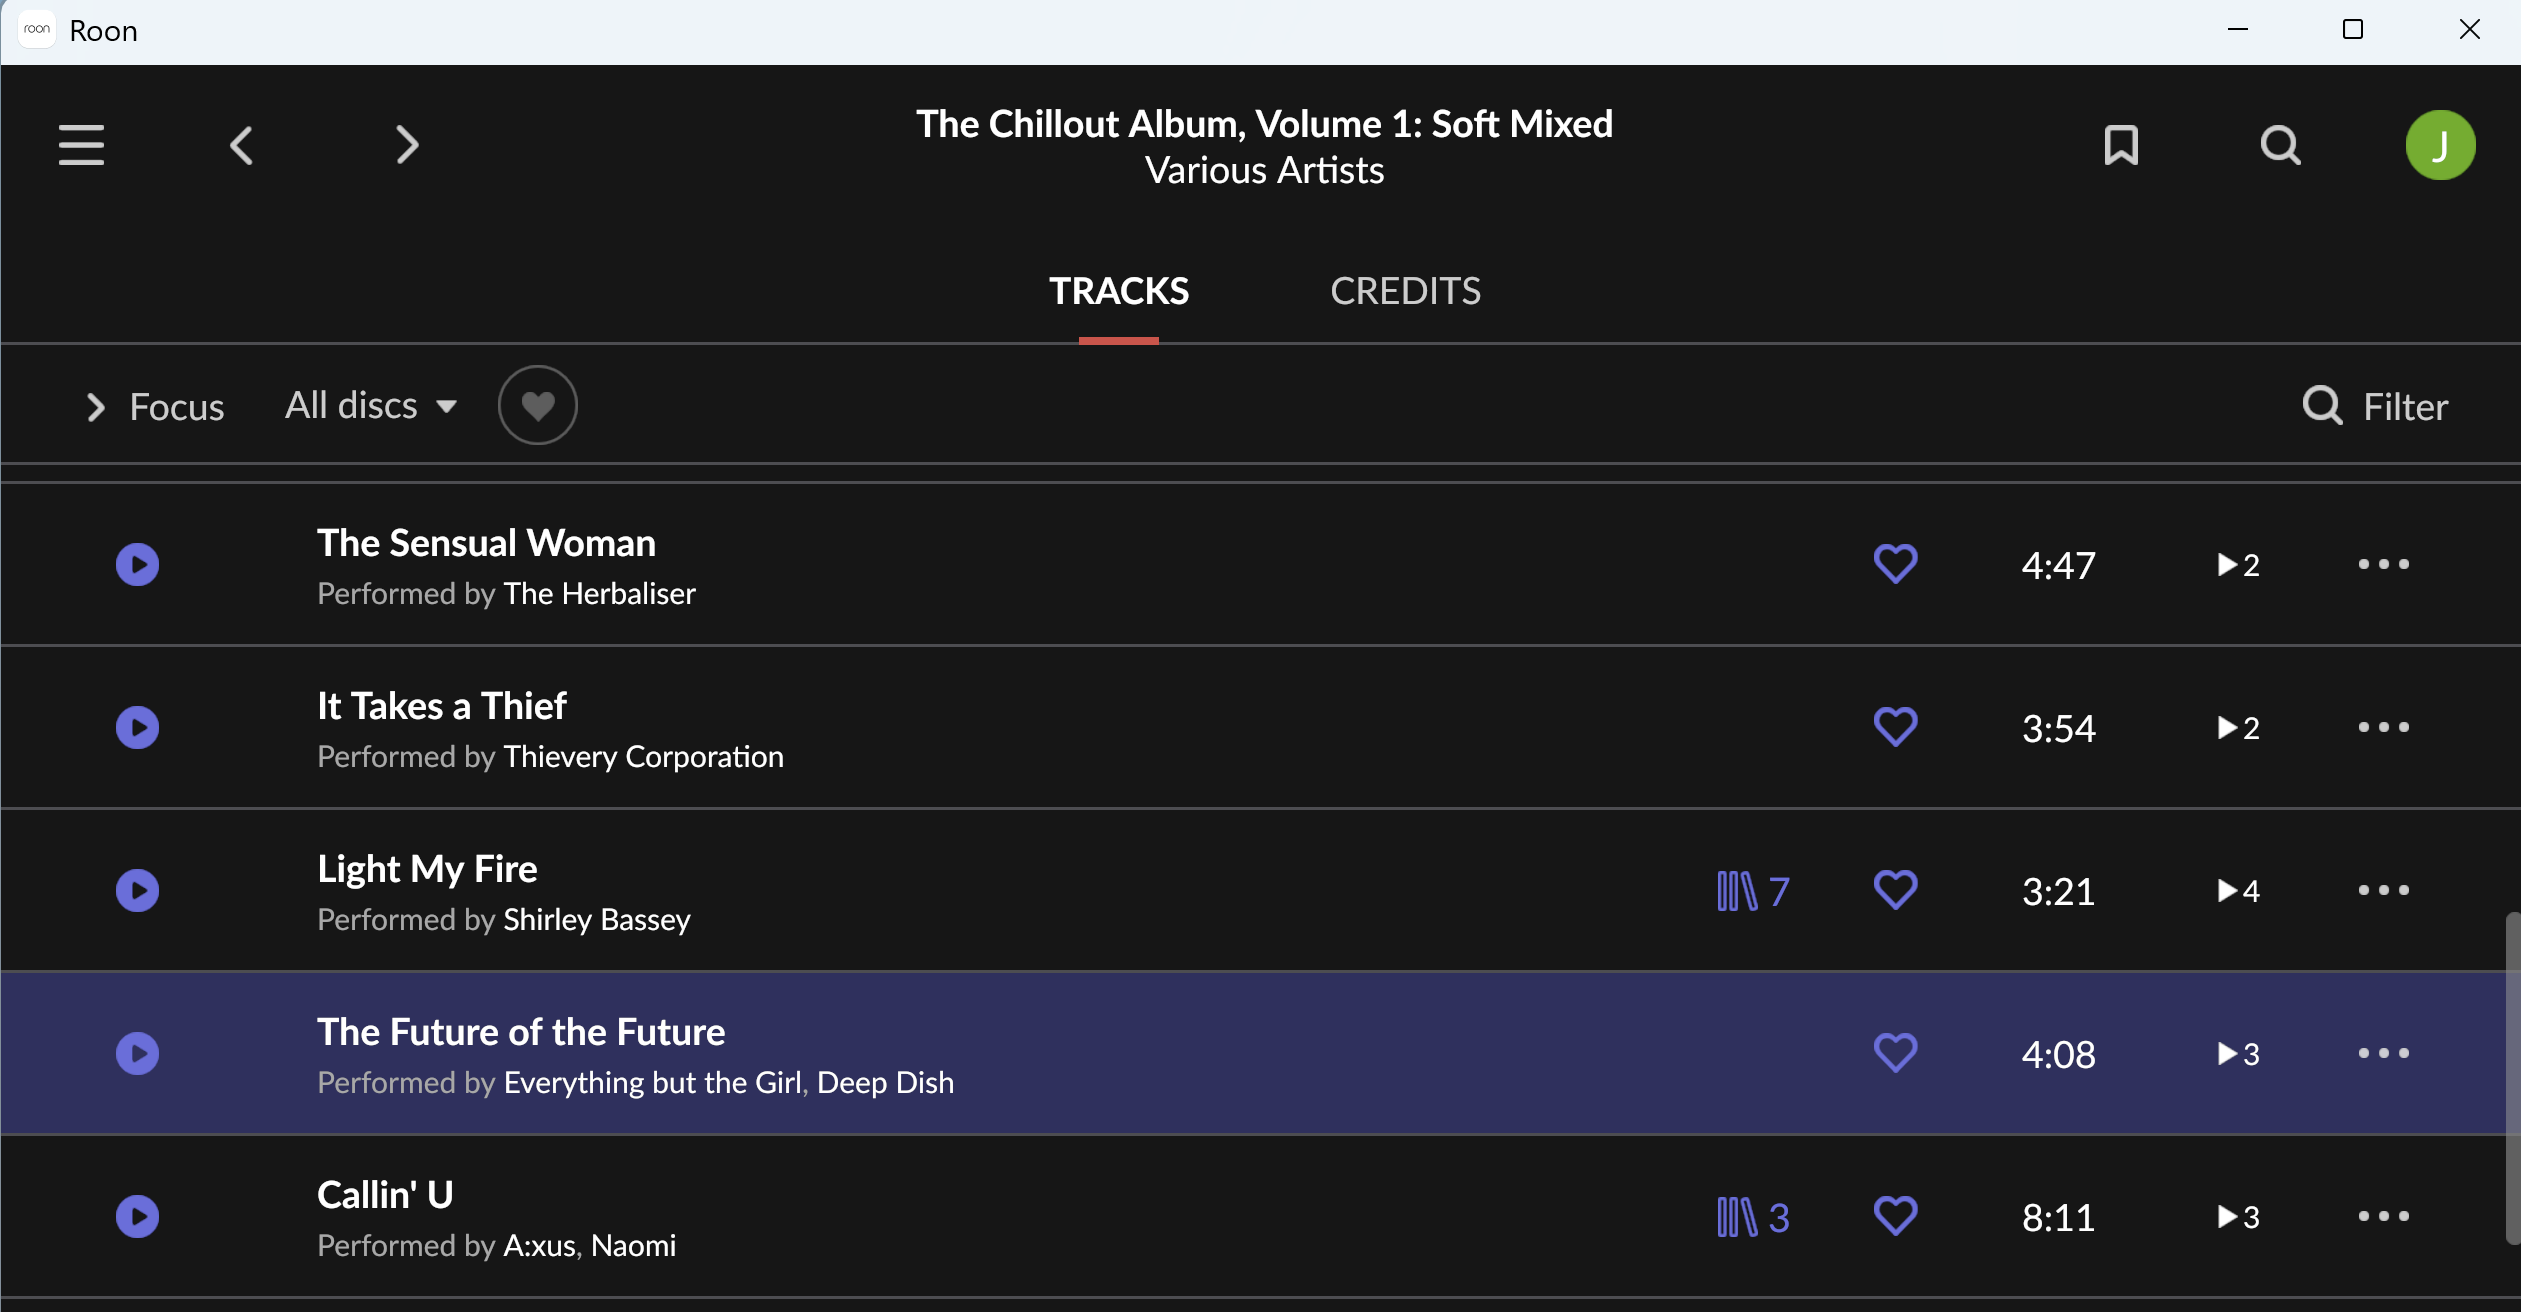Expand the Focus options
This screenshot has height=1312, width=2521.
(155, 407)
